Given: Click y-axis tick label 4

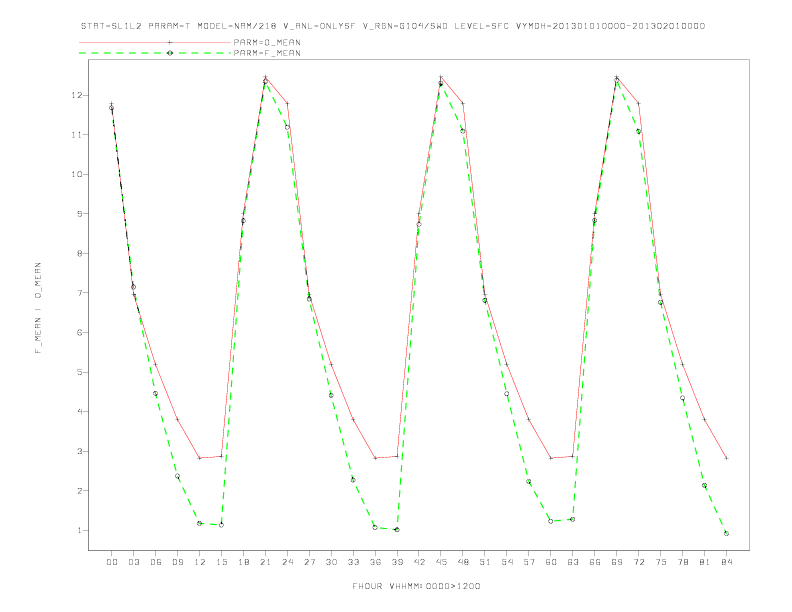Looking at the screenshot, I should (79, 412).
